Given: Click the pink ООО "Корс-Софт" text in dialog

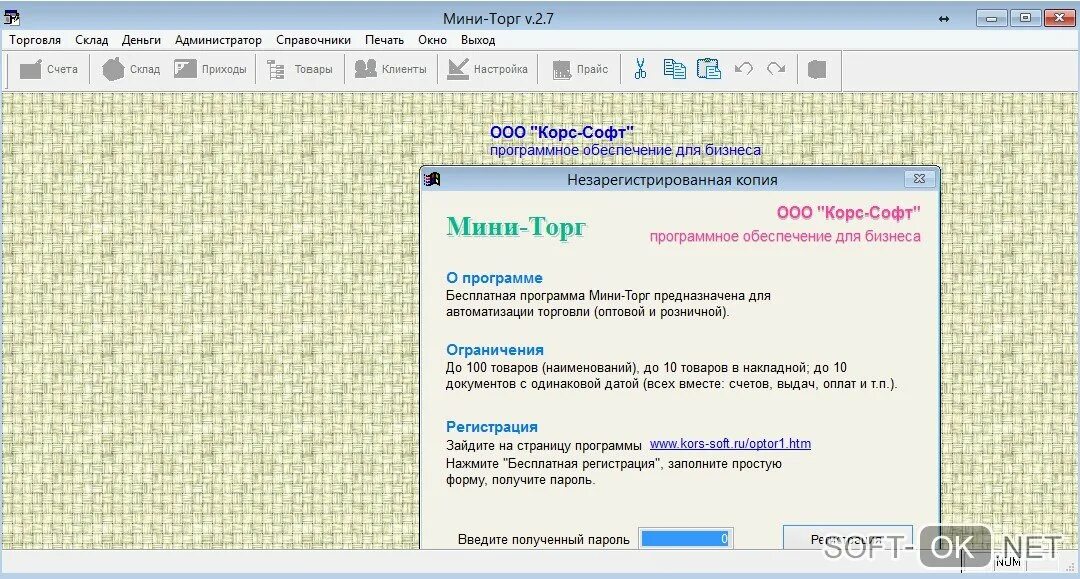Looking at the screenshot, I should tap(849, 213).
